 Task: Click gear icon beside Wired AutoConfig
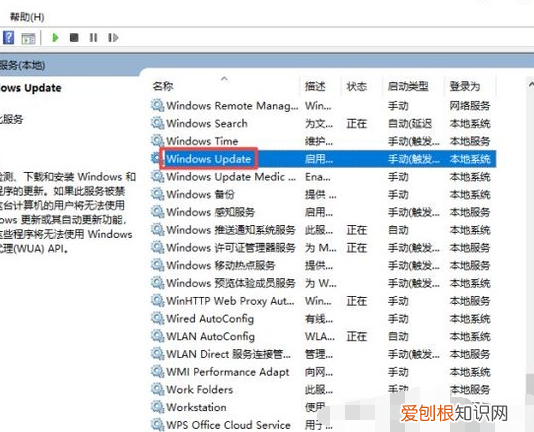click(157, 318)
